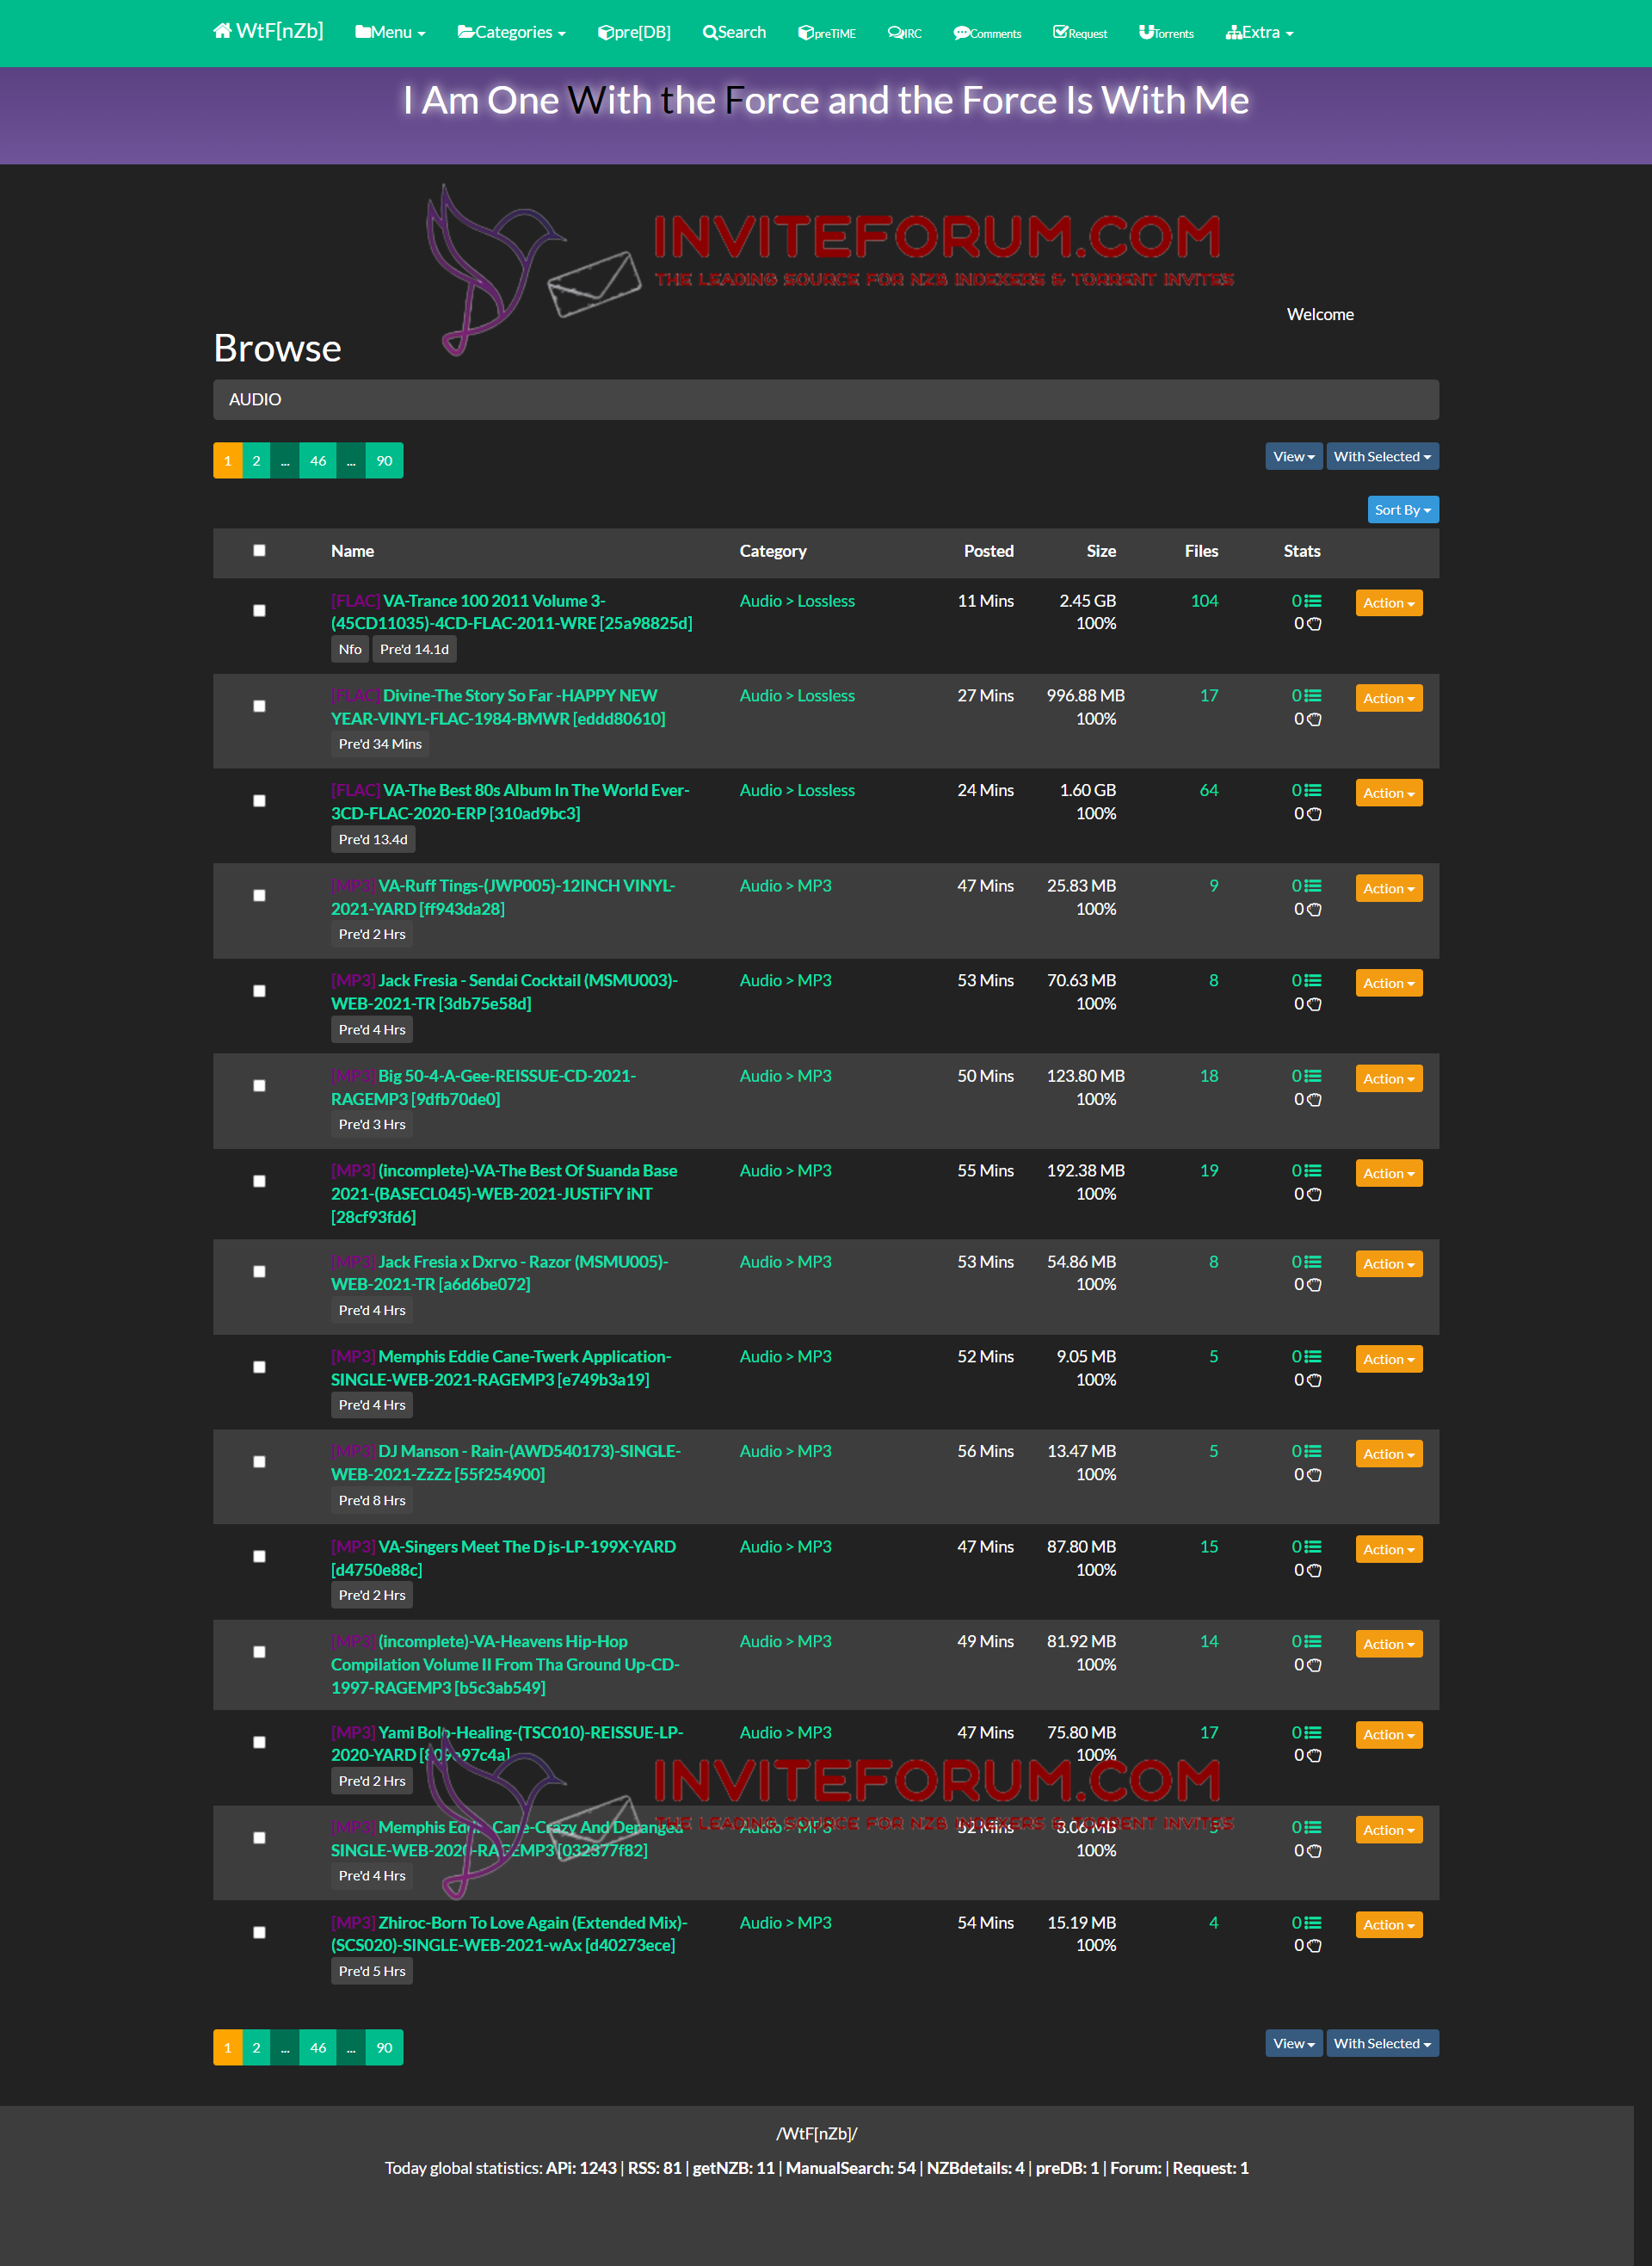1652x2266 pixels.
Task: Expand the Extra dropdown in navbar
Action: click(x=1260, y=33)
